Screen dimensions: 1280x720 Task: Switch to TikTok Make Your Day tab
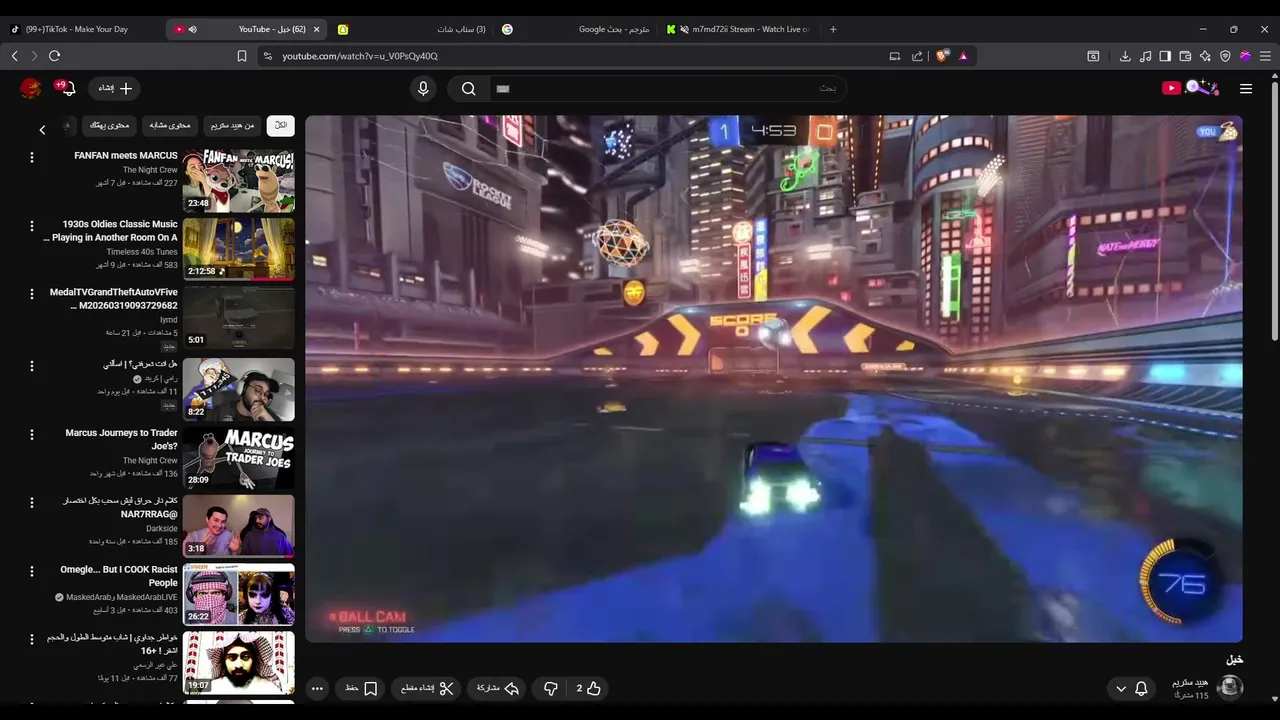(x=80, y=29)
